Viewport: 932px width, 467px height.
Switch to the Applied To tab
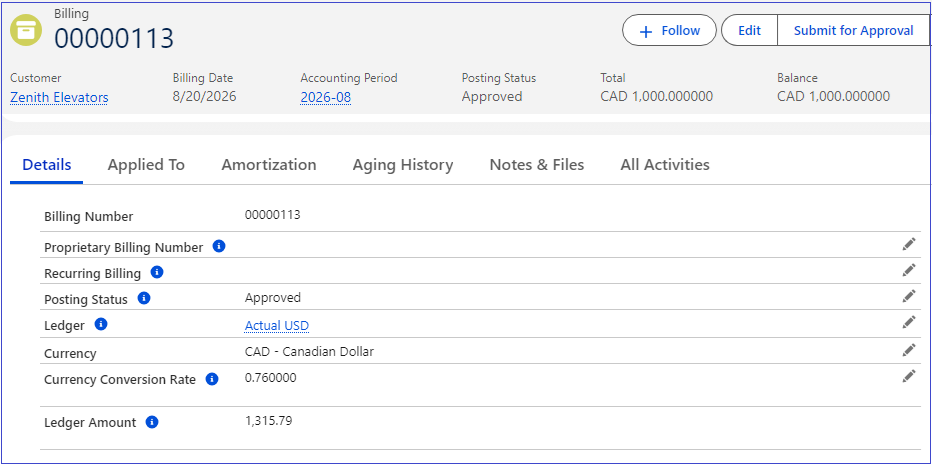[146, 165]
